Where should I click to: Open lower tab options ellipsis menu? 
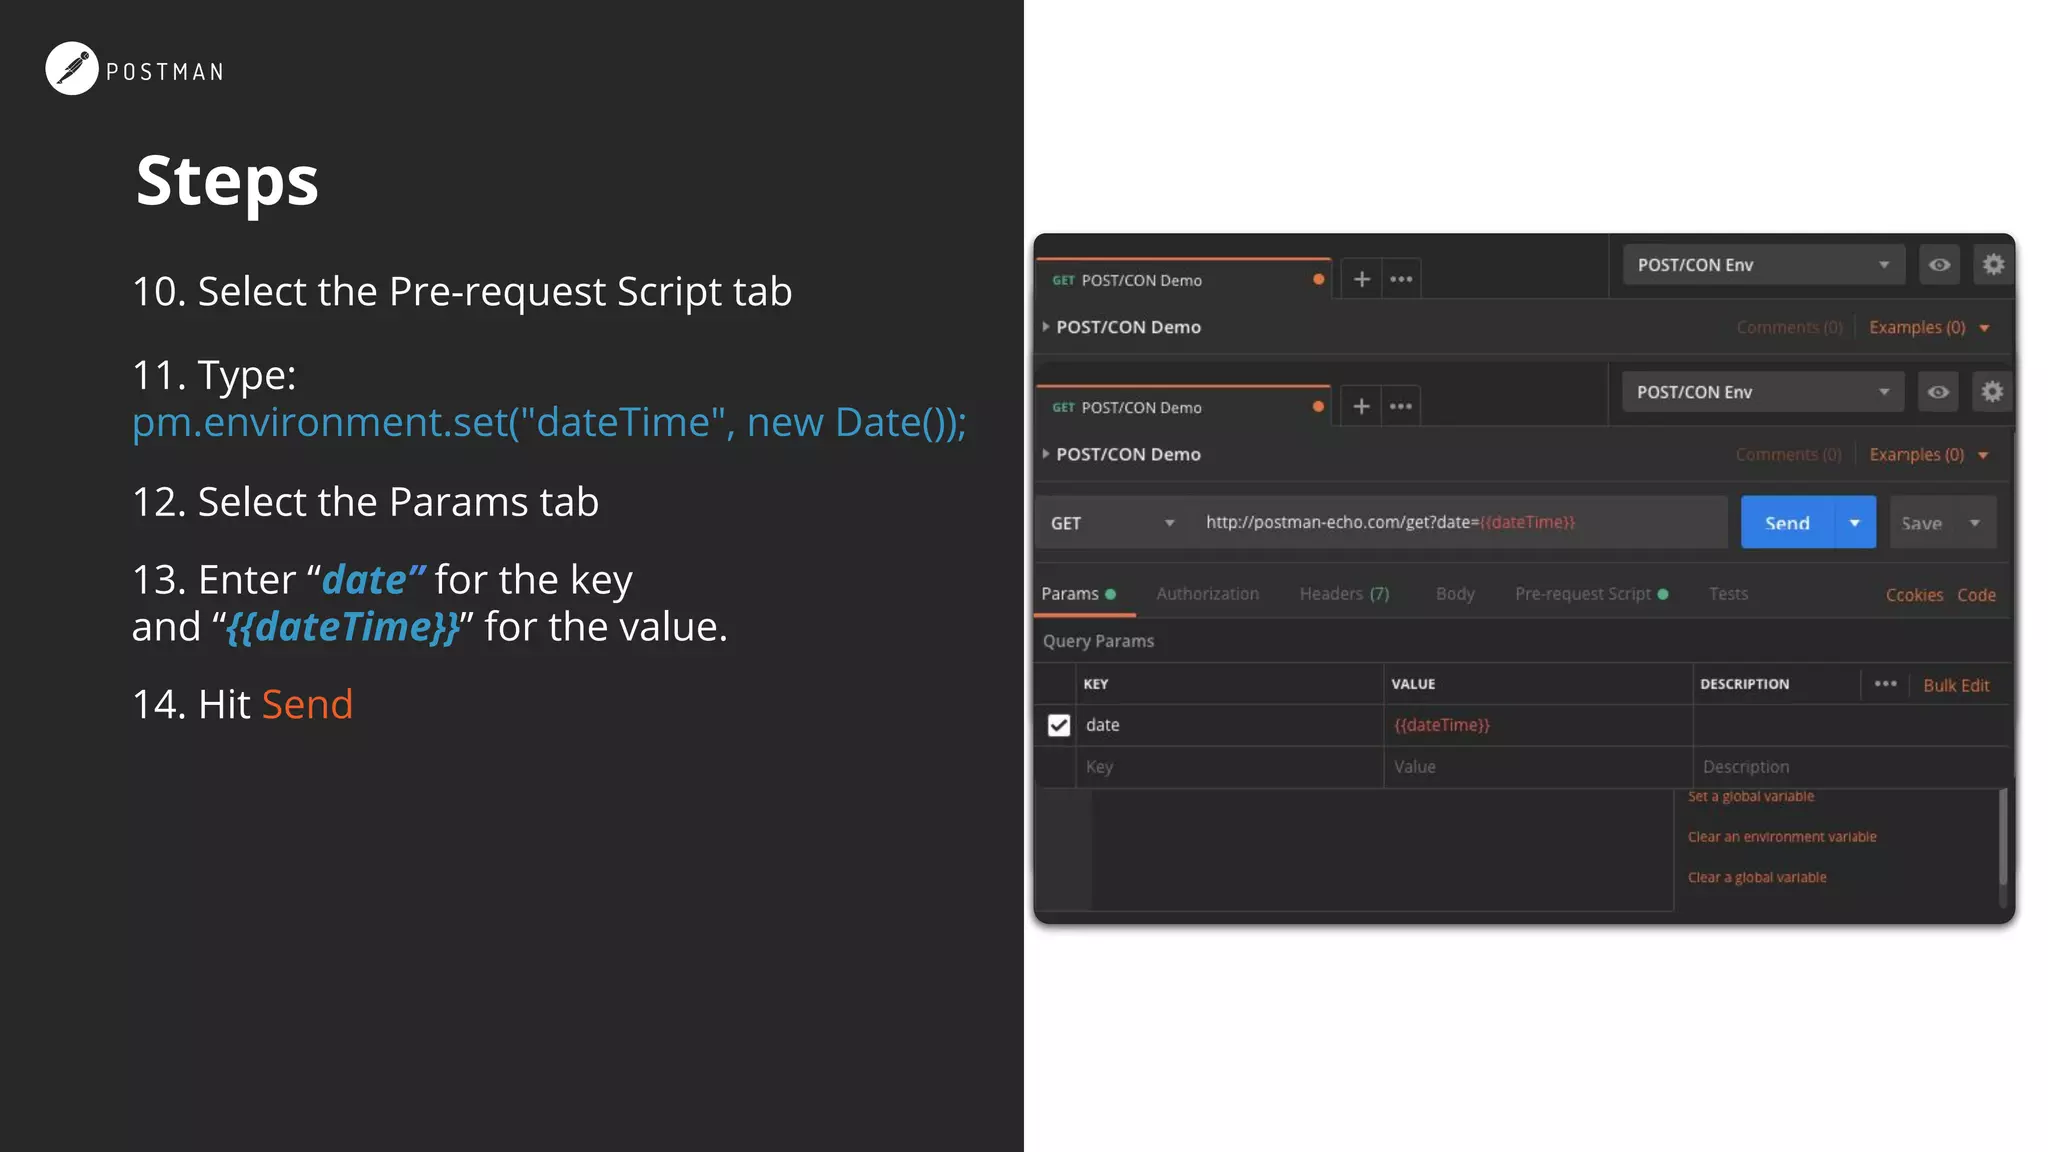(1401, 406)
